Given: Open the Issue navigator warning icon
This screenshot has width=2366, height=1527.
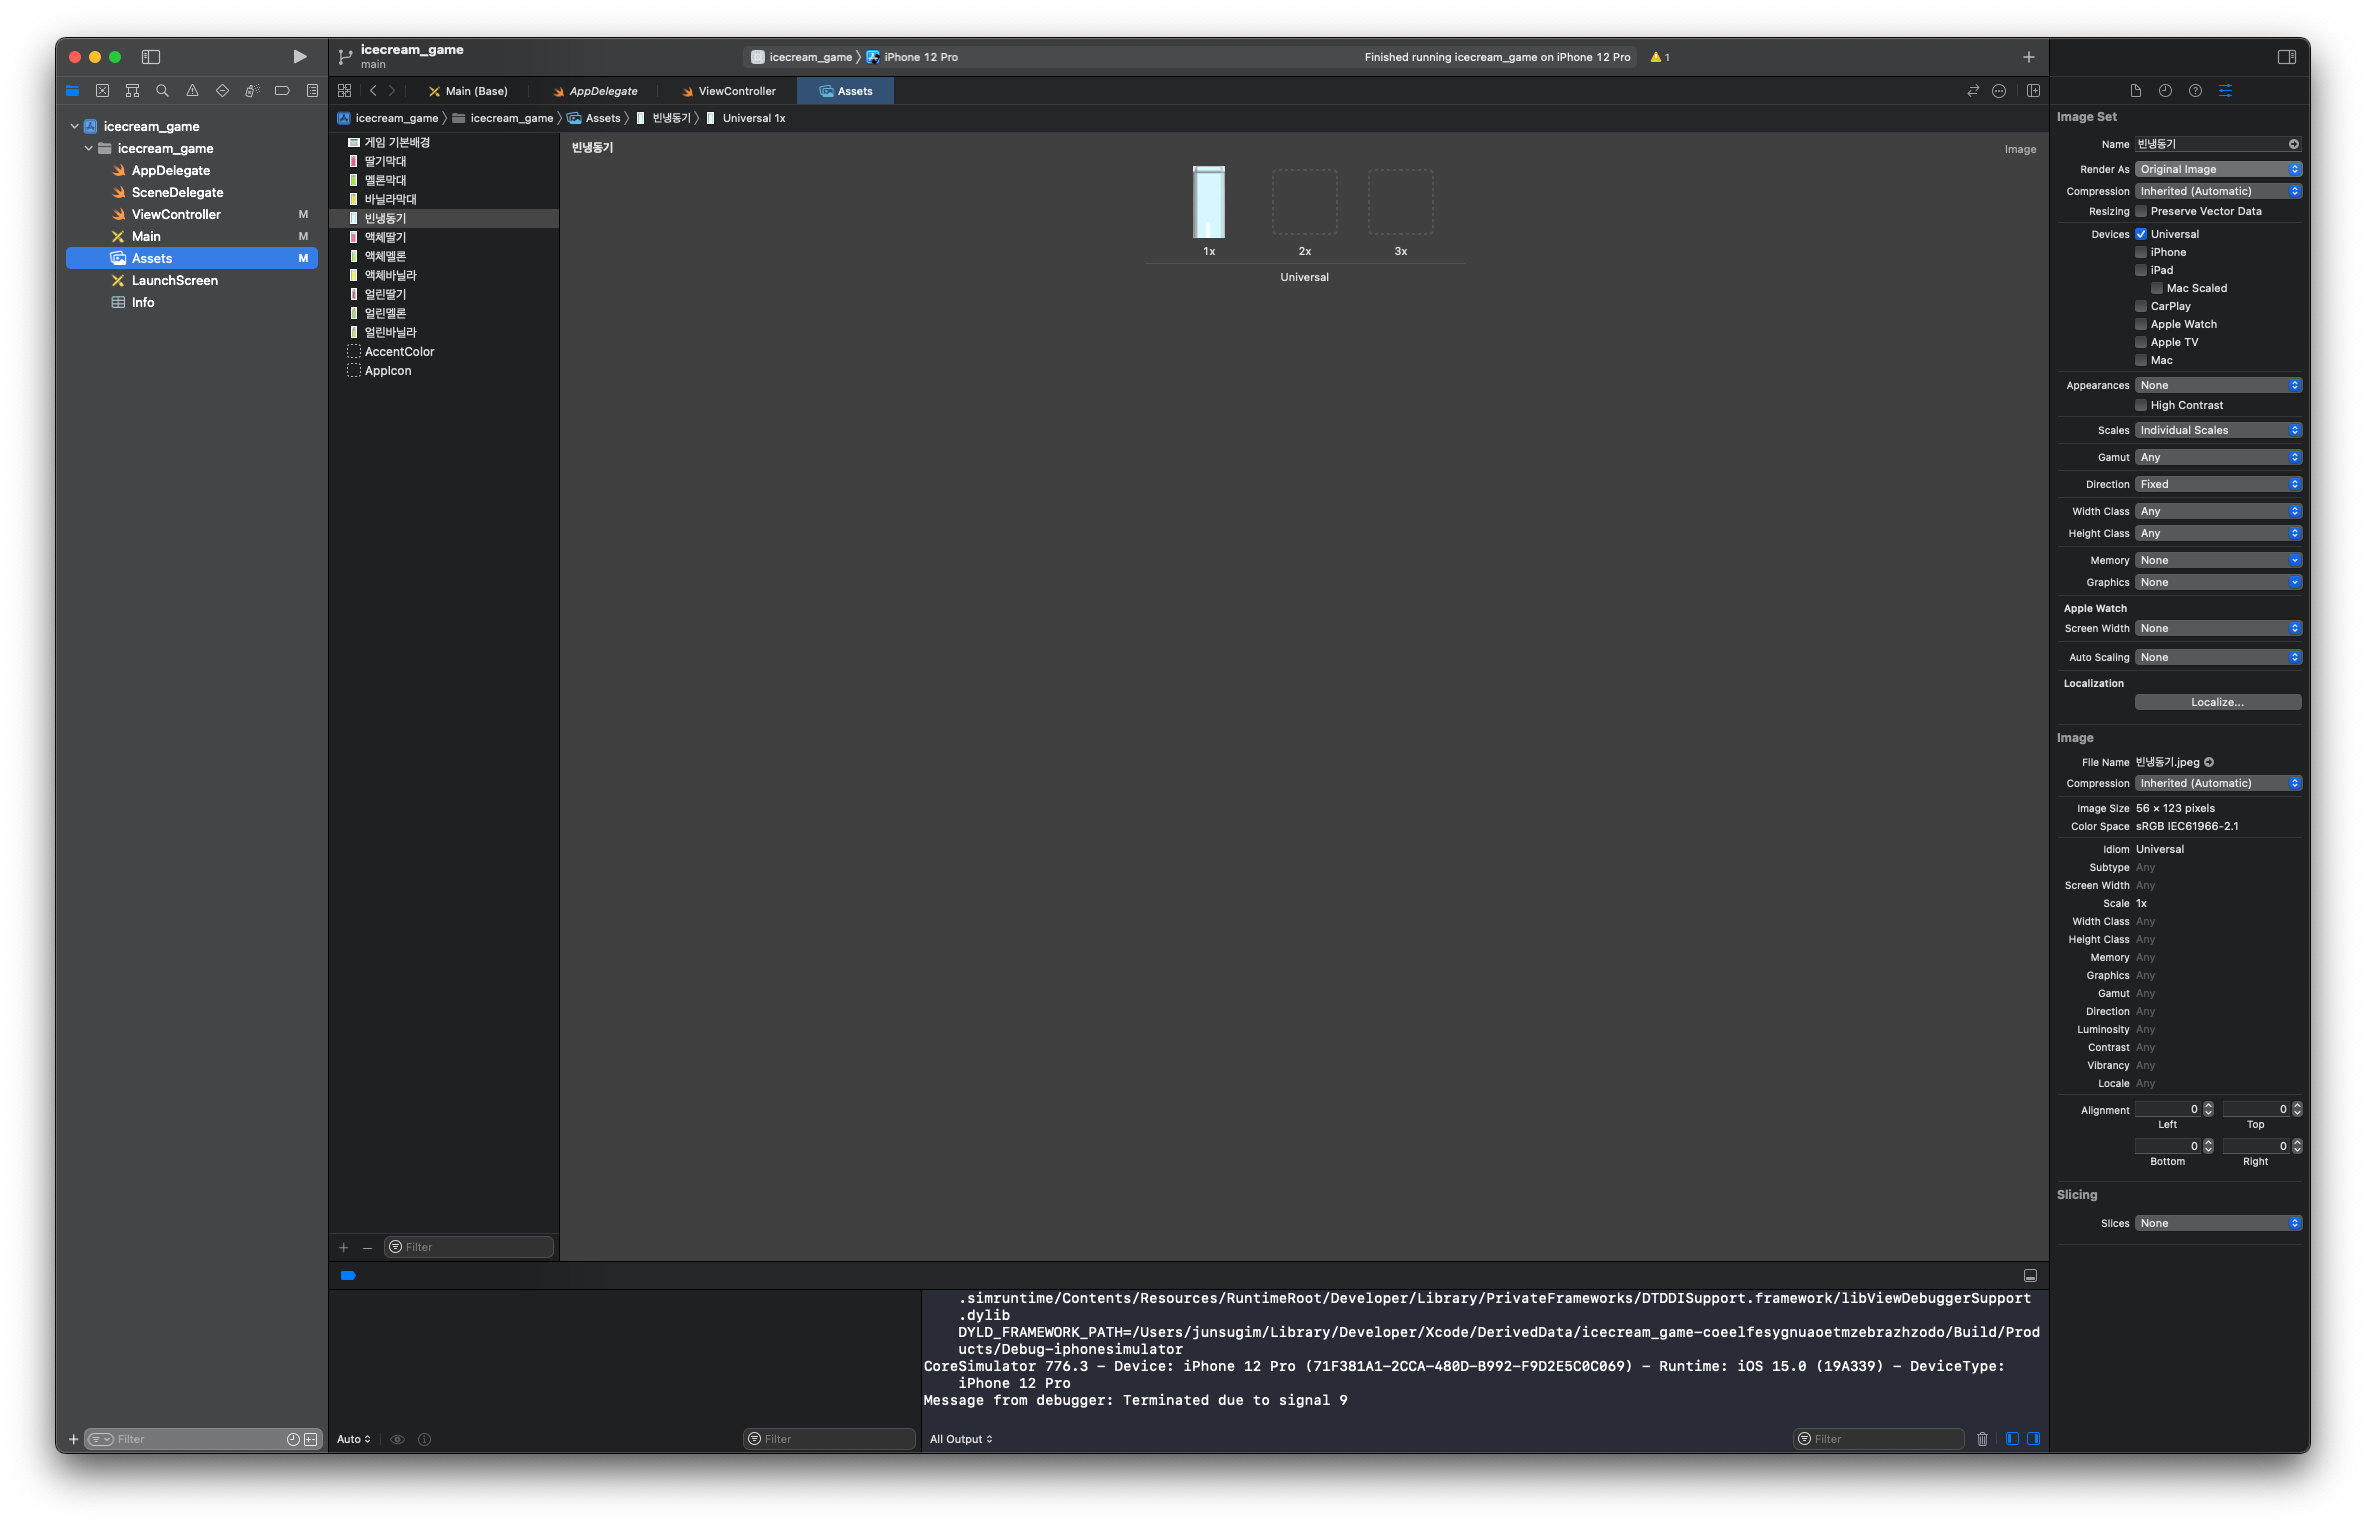Looking at the screenshot, I should point(192,91).
